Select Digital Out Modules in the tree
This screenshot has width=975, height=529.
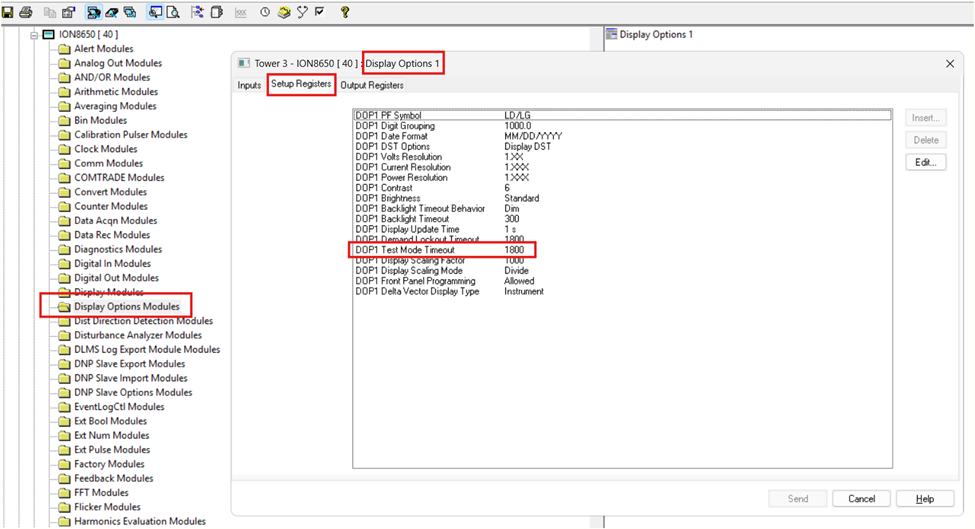point(116,278)
